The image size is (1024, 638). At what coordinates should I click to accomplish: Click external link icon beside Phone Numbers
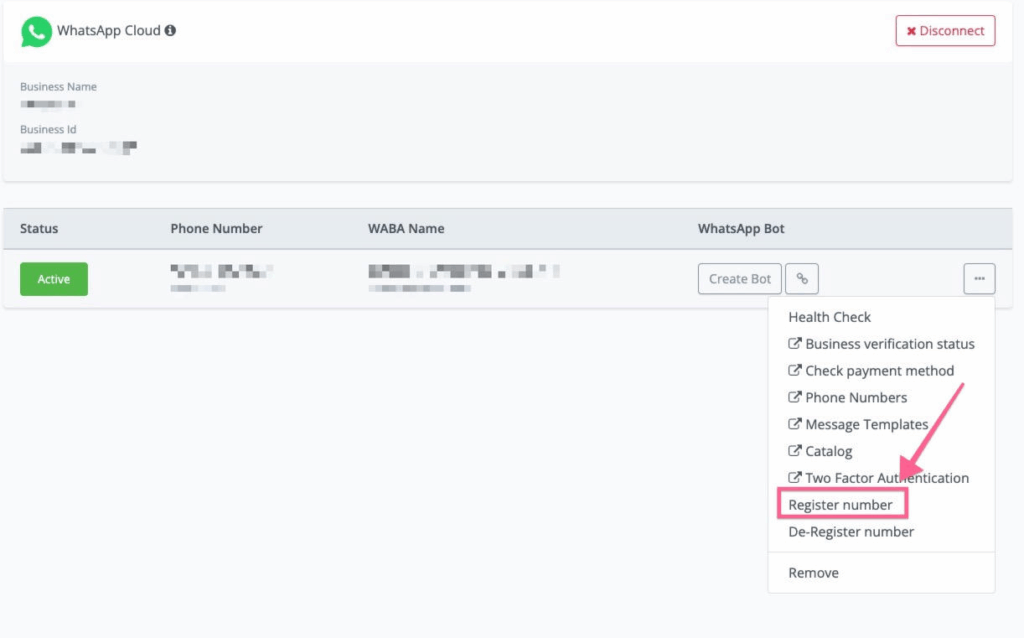pos(795,398)
